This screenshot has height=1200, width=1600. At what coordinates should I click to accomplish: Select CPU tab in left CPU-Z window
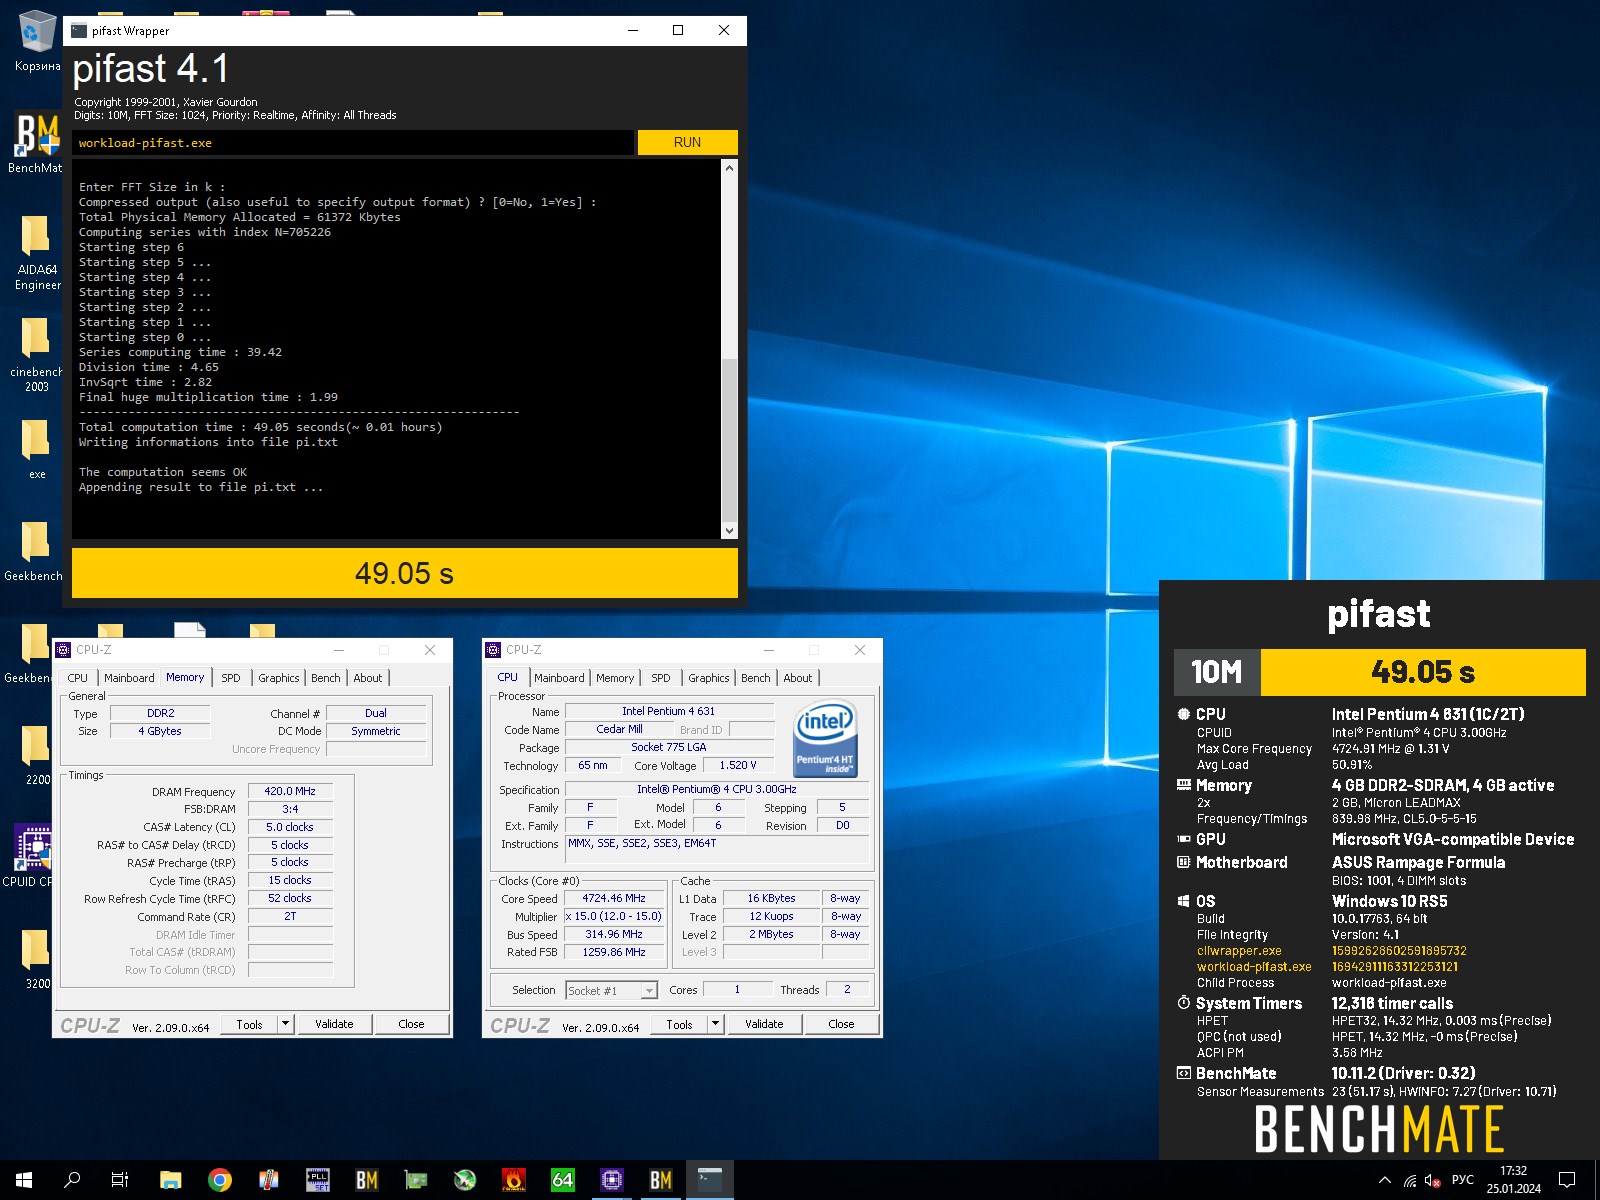[x=78, y=678]
